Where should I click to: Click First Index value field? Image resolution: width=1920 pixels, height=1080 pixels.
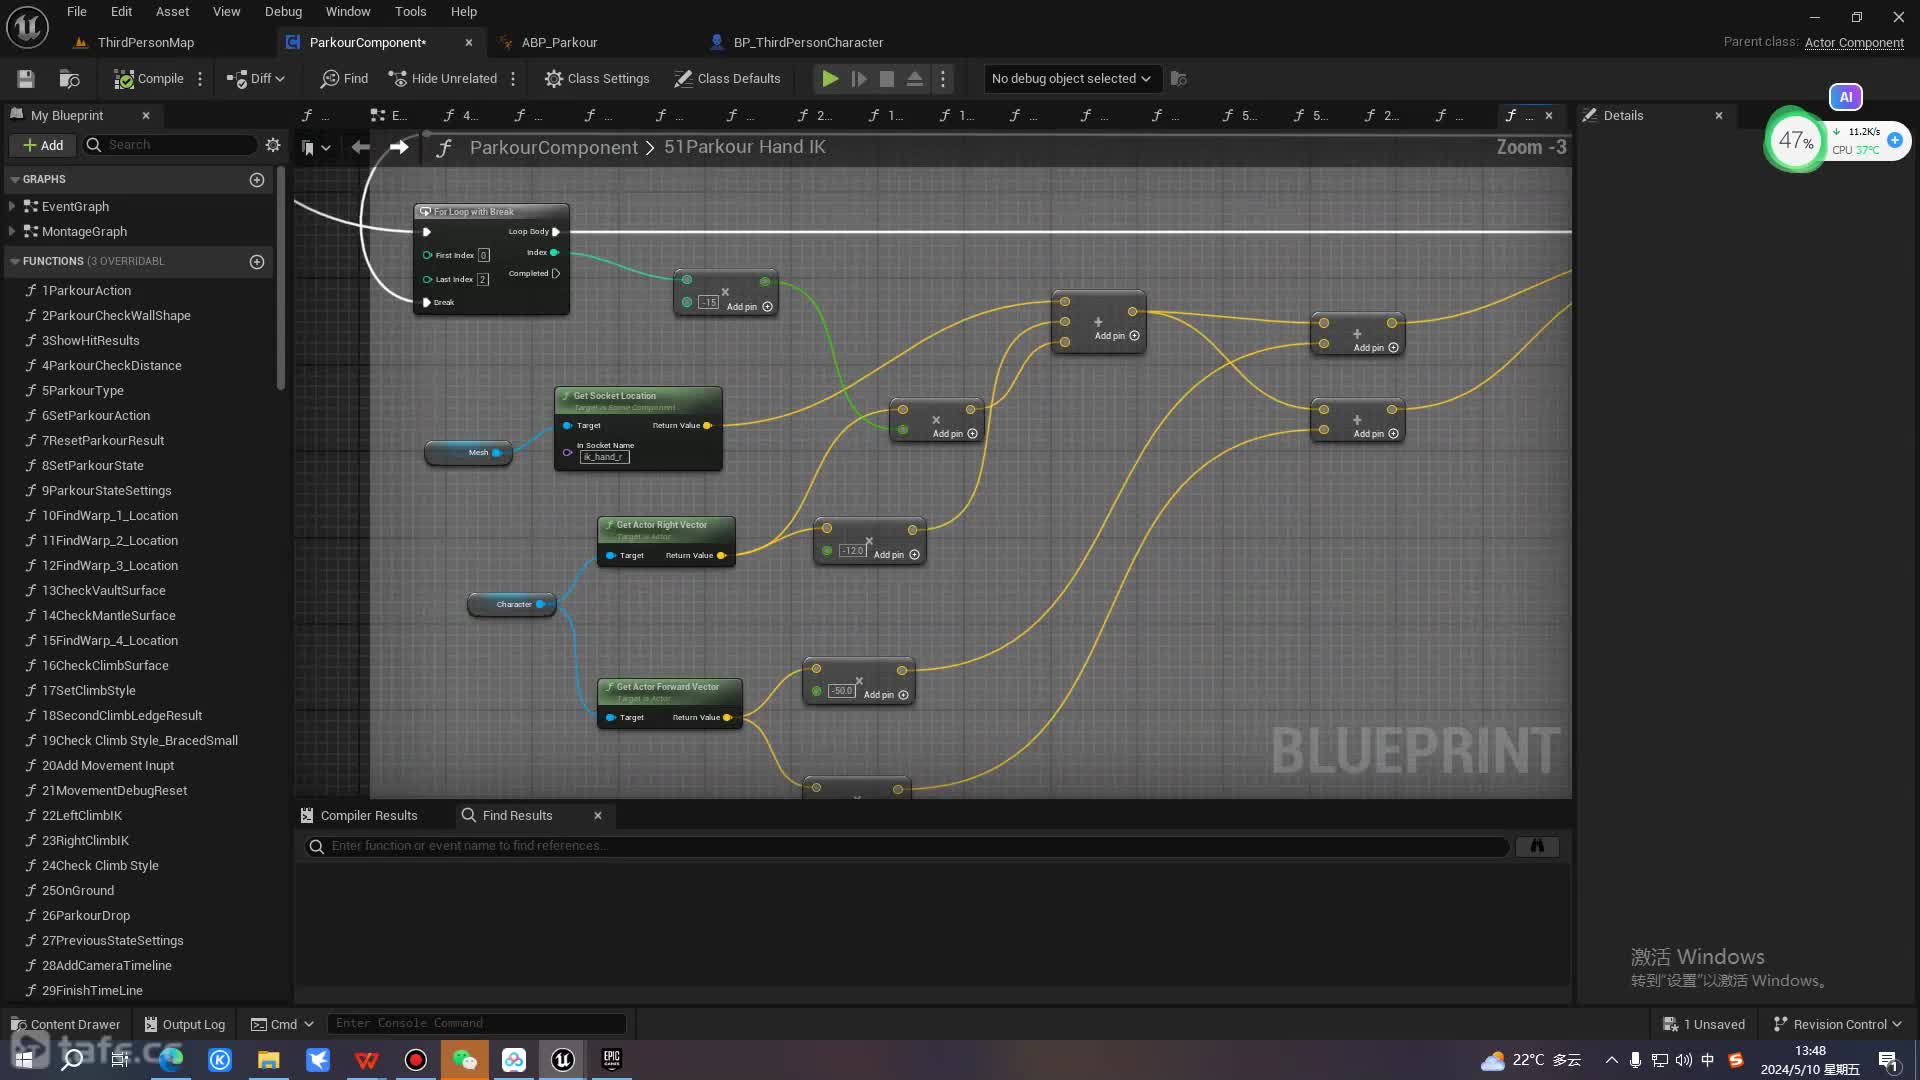tap(484, 255)
